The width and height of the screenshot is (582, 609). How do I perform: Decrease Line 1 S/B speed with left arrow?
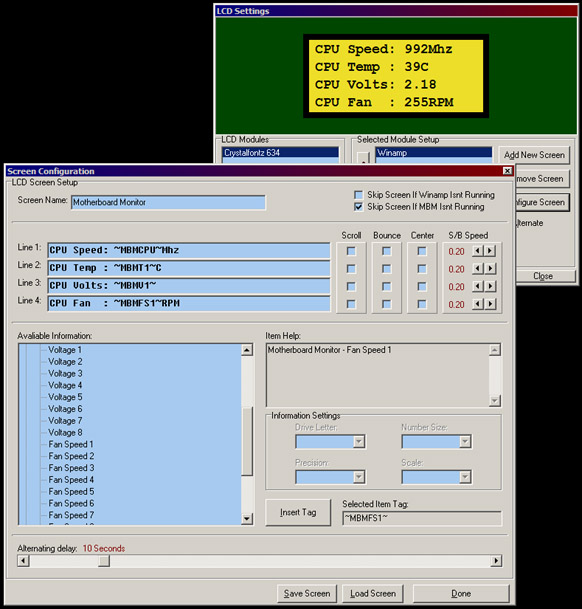tap(477, 251)
